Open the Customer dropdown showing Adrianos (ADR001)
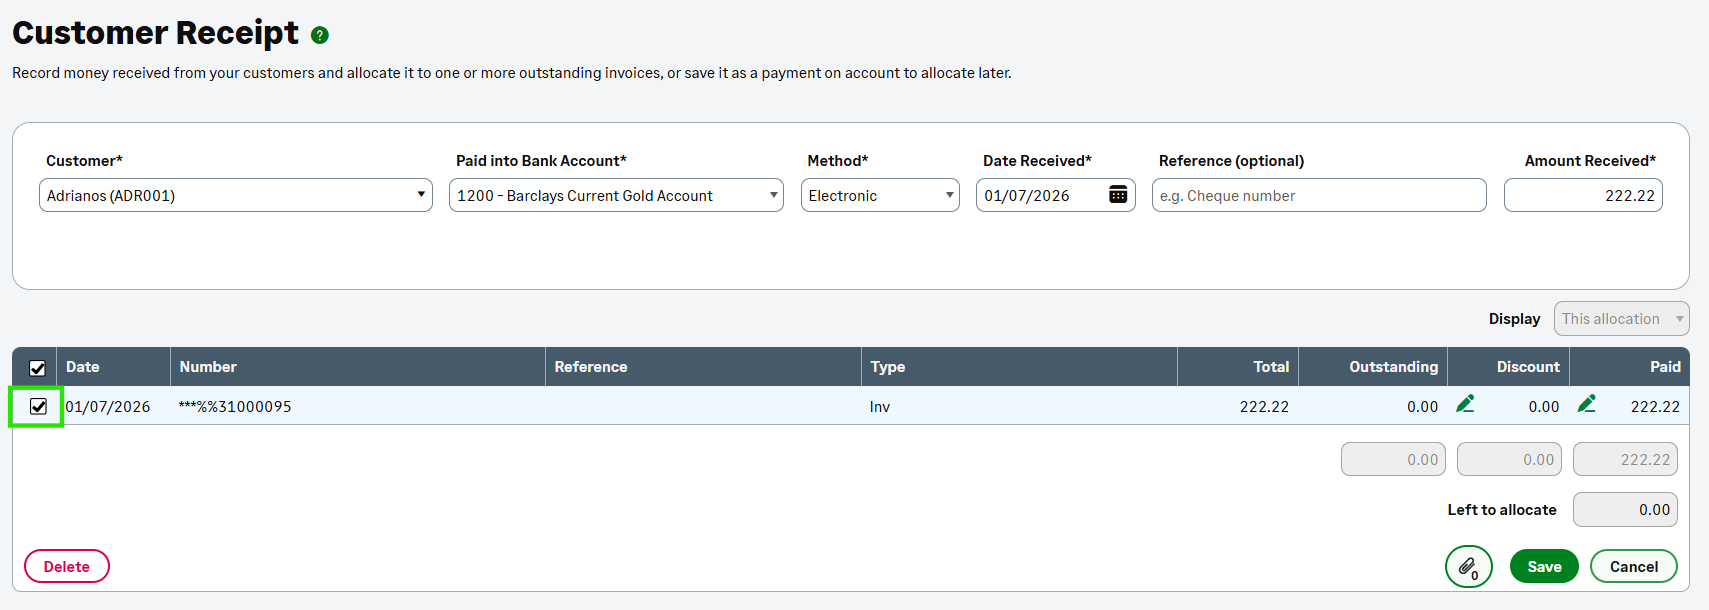The width and height of the screenshot is (1709, 610). [x=236, y=195]
